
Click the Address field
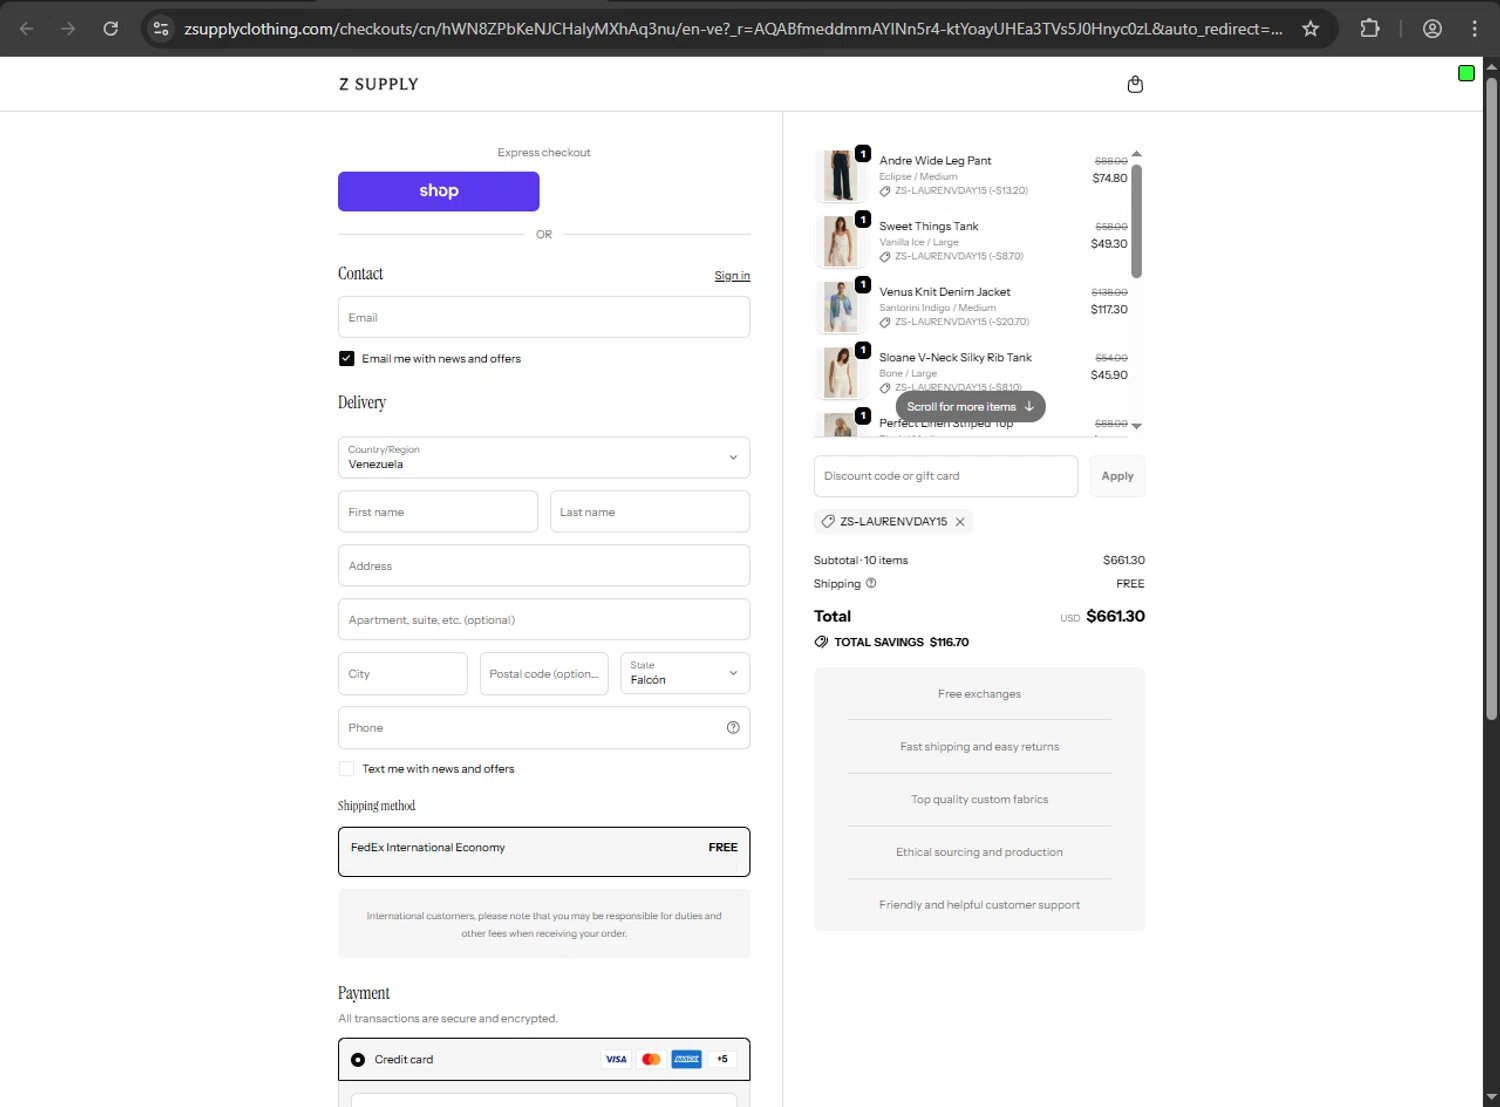tap(544, 565)
